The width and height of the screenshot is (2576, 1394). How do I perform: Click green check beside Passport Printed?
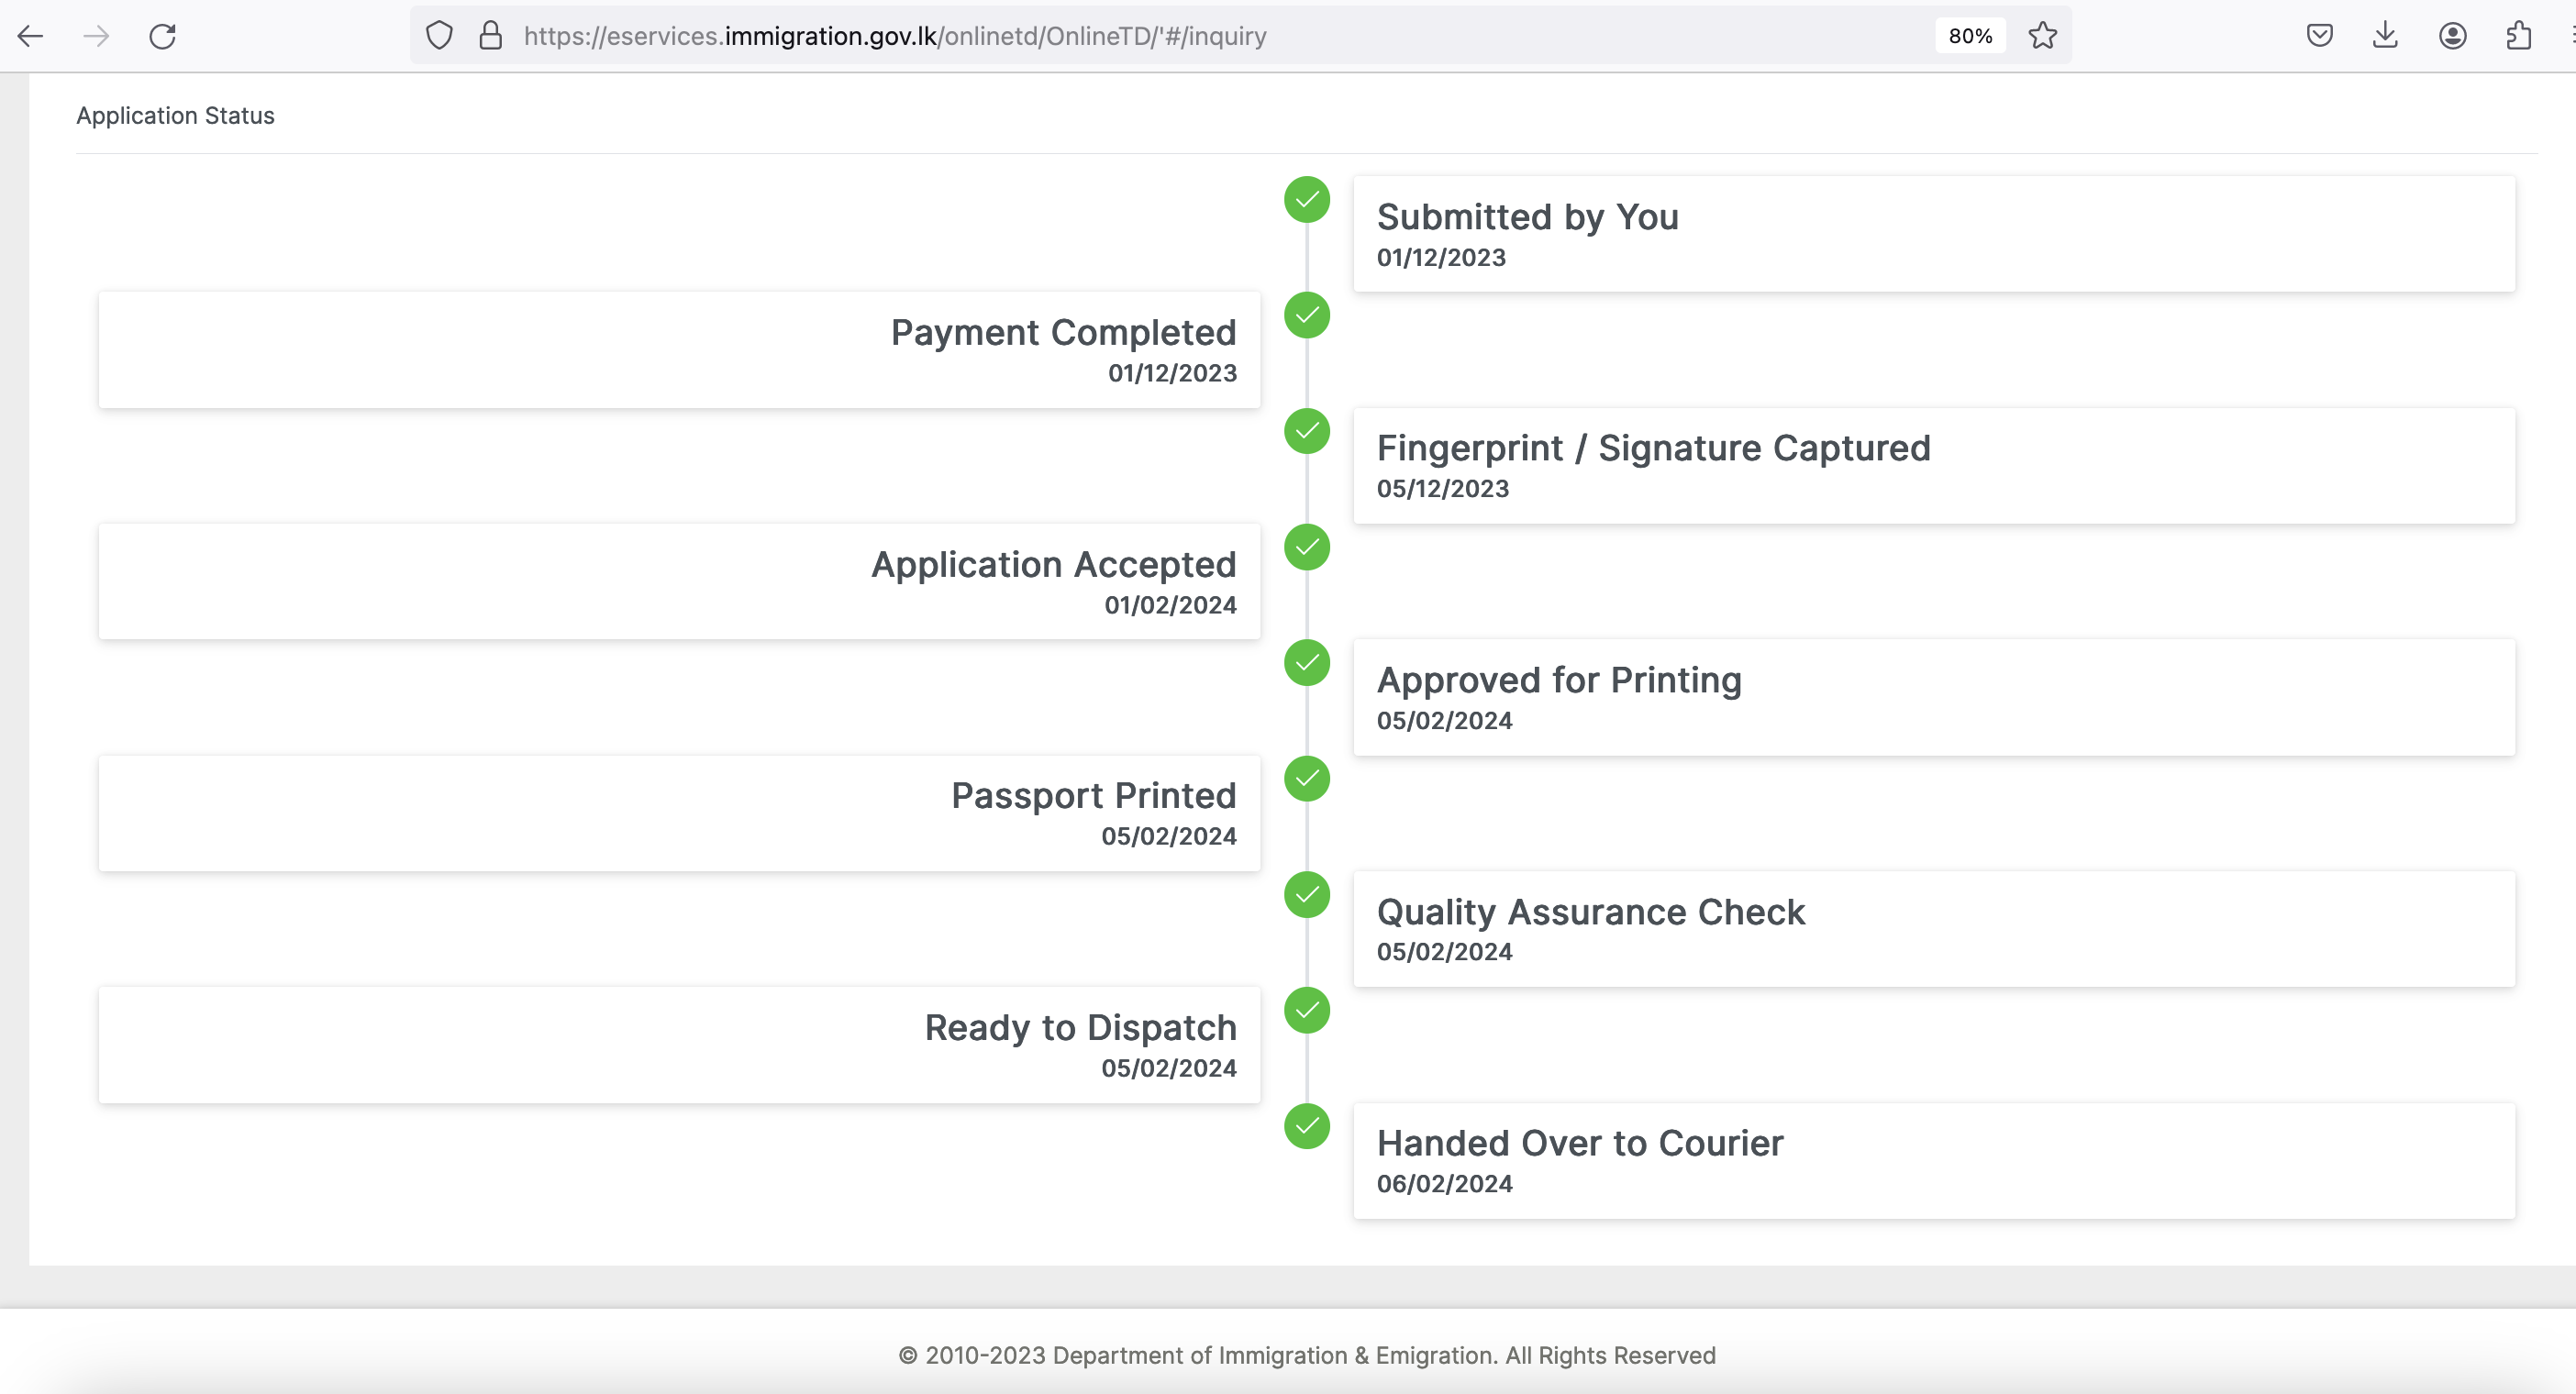click(1307, 779)
